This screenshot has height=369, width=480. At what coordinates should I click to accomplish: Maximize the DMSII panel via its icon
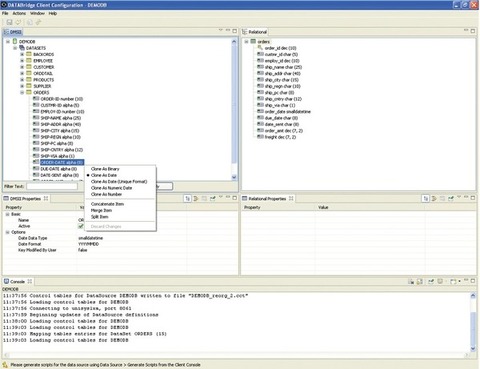(x=235, y=31)
